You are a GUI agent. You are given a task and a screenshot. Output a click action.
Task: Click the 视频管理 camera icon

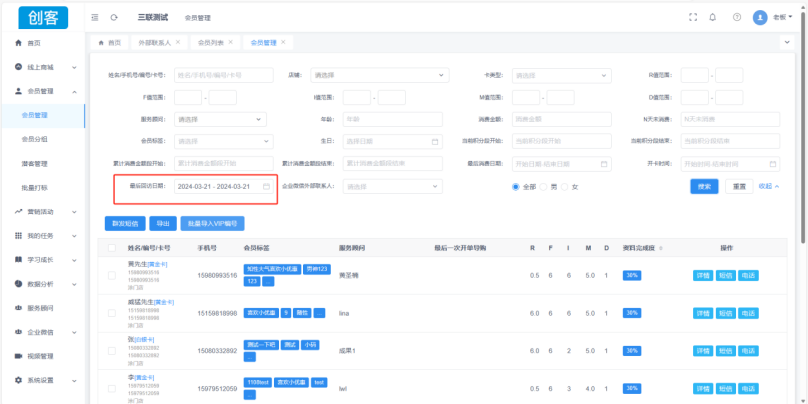tap(19, 356)
